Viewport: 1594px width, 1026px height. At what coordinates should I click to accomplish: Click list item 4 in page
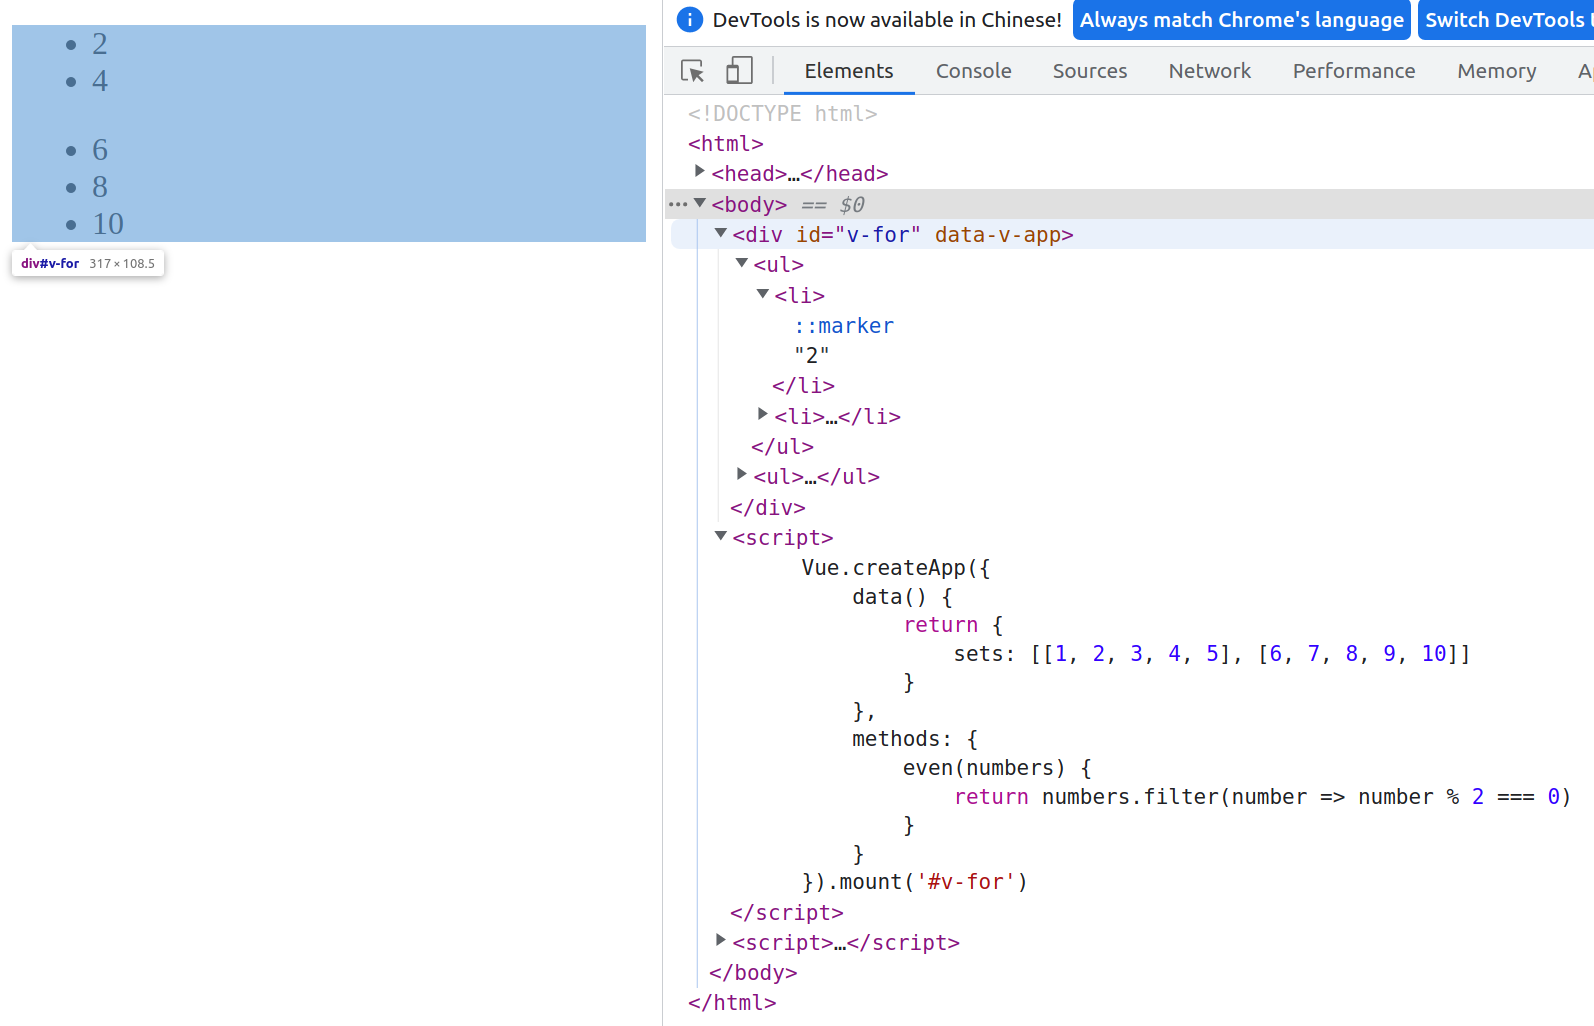tap(100, 81)
